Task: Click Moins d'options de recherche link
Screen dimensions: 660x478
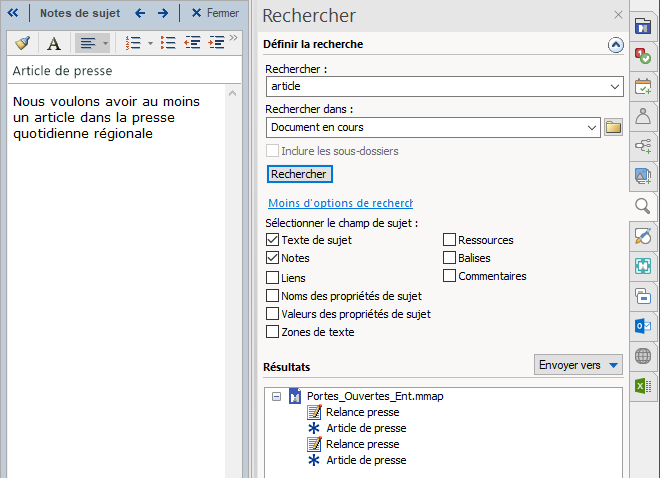Action: [x=340, y=203]
